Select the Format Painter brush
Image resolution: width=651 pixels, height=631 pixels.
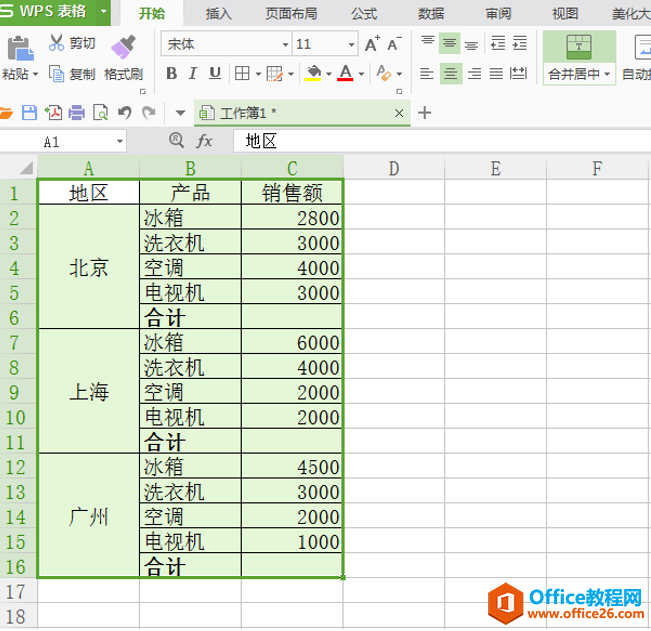pyautogui.click(x=123, y=46)
